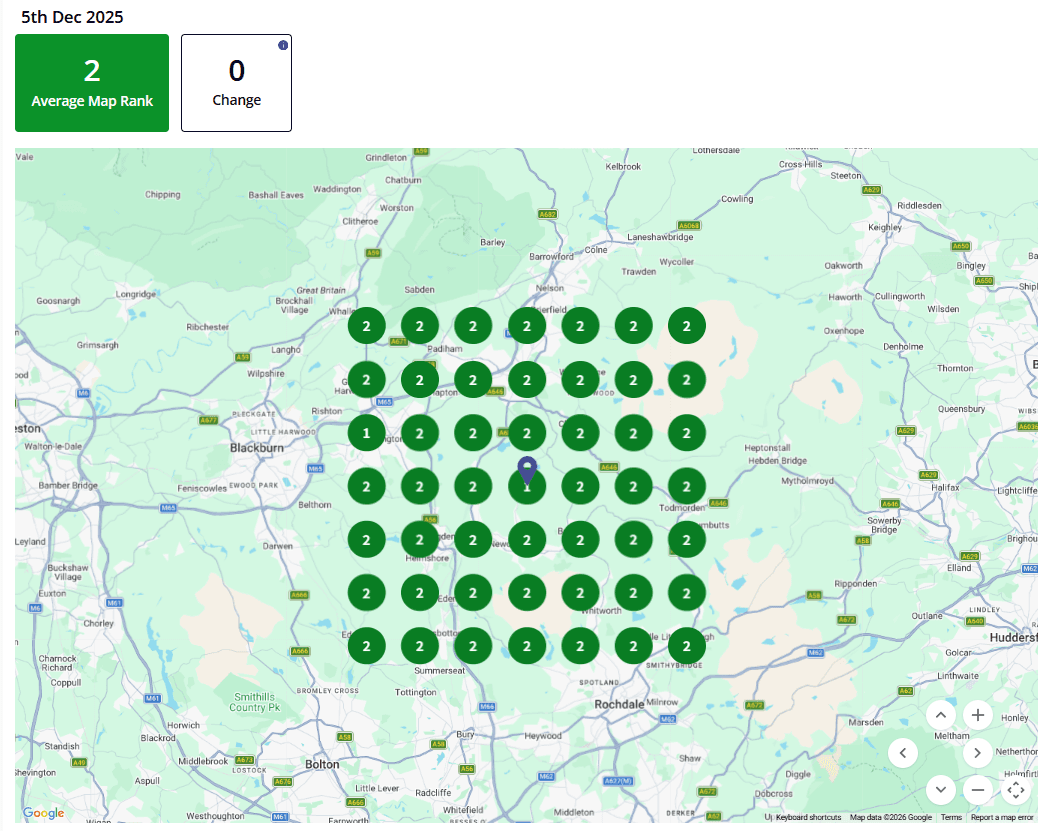Toggle the map camera controls button
This screenshot has height=831, width=1046.
point(1016,790)
